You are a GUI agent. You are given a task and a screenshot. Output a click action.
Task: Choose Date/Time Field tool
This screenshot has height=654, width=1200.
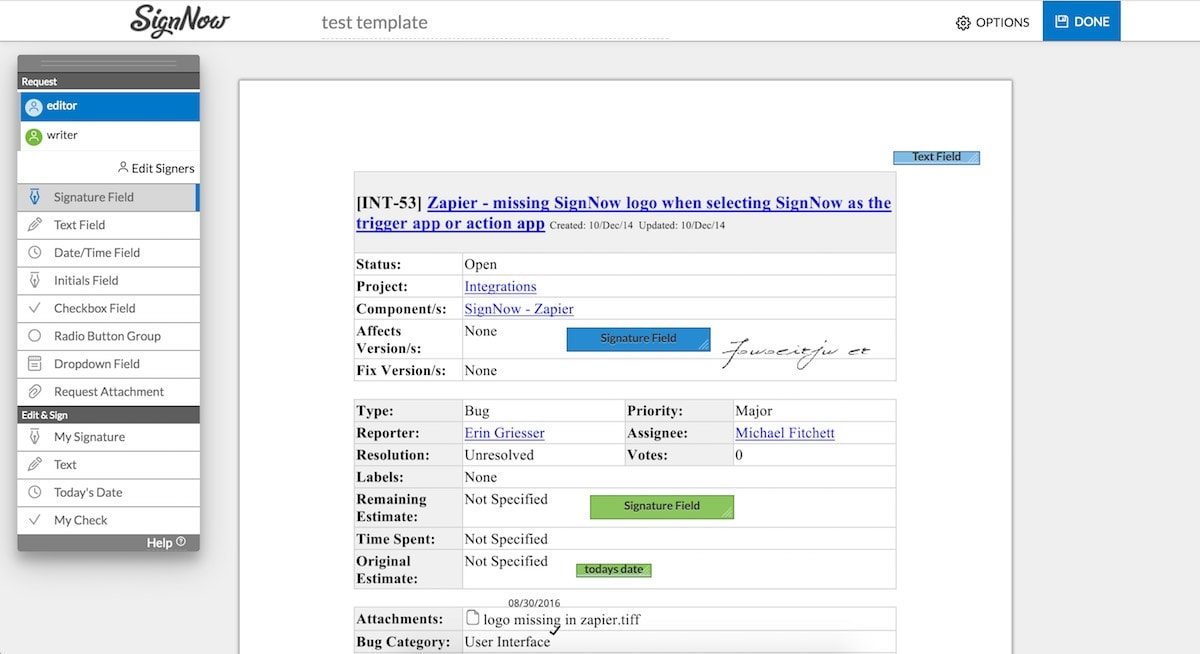coord(108,253)
